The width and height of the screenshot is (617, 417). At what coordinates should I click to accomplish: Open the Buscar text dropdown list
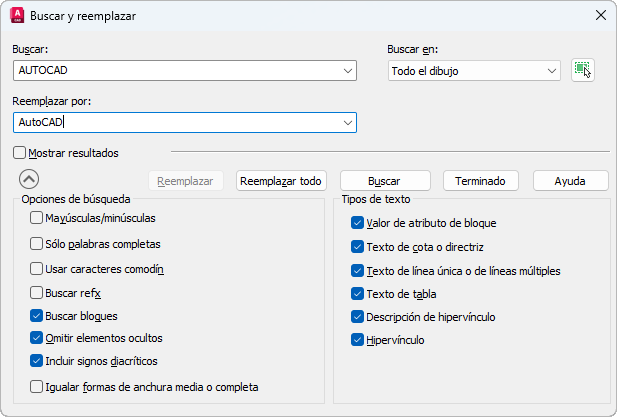(x=347, y=70)
